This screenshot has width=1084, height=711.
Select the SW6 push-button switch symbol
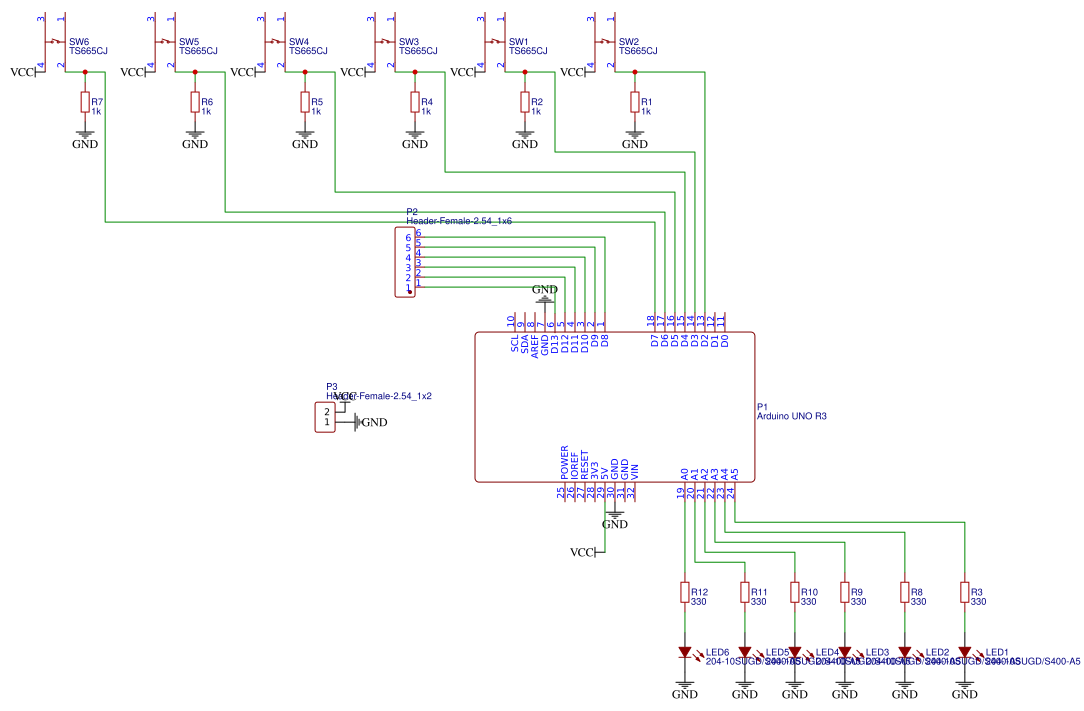pyautogui.click(x=55, y=42)
